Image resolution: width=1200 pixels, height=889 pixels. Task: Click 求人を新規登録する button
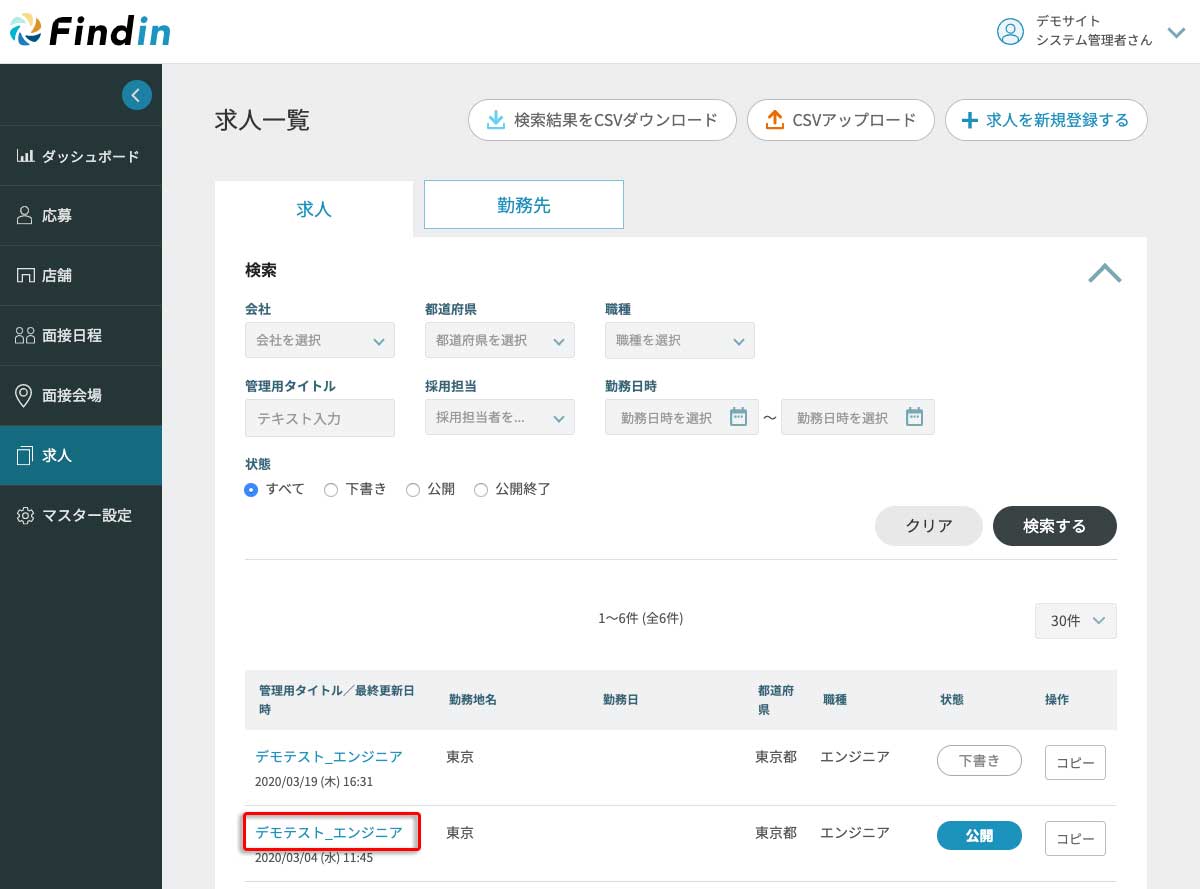point(1045,120)
